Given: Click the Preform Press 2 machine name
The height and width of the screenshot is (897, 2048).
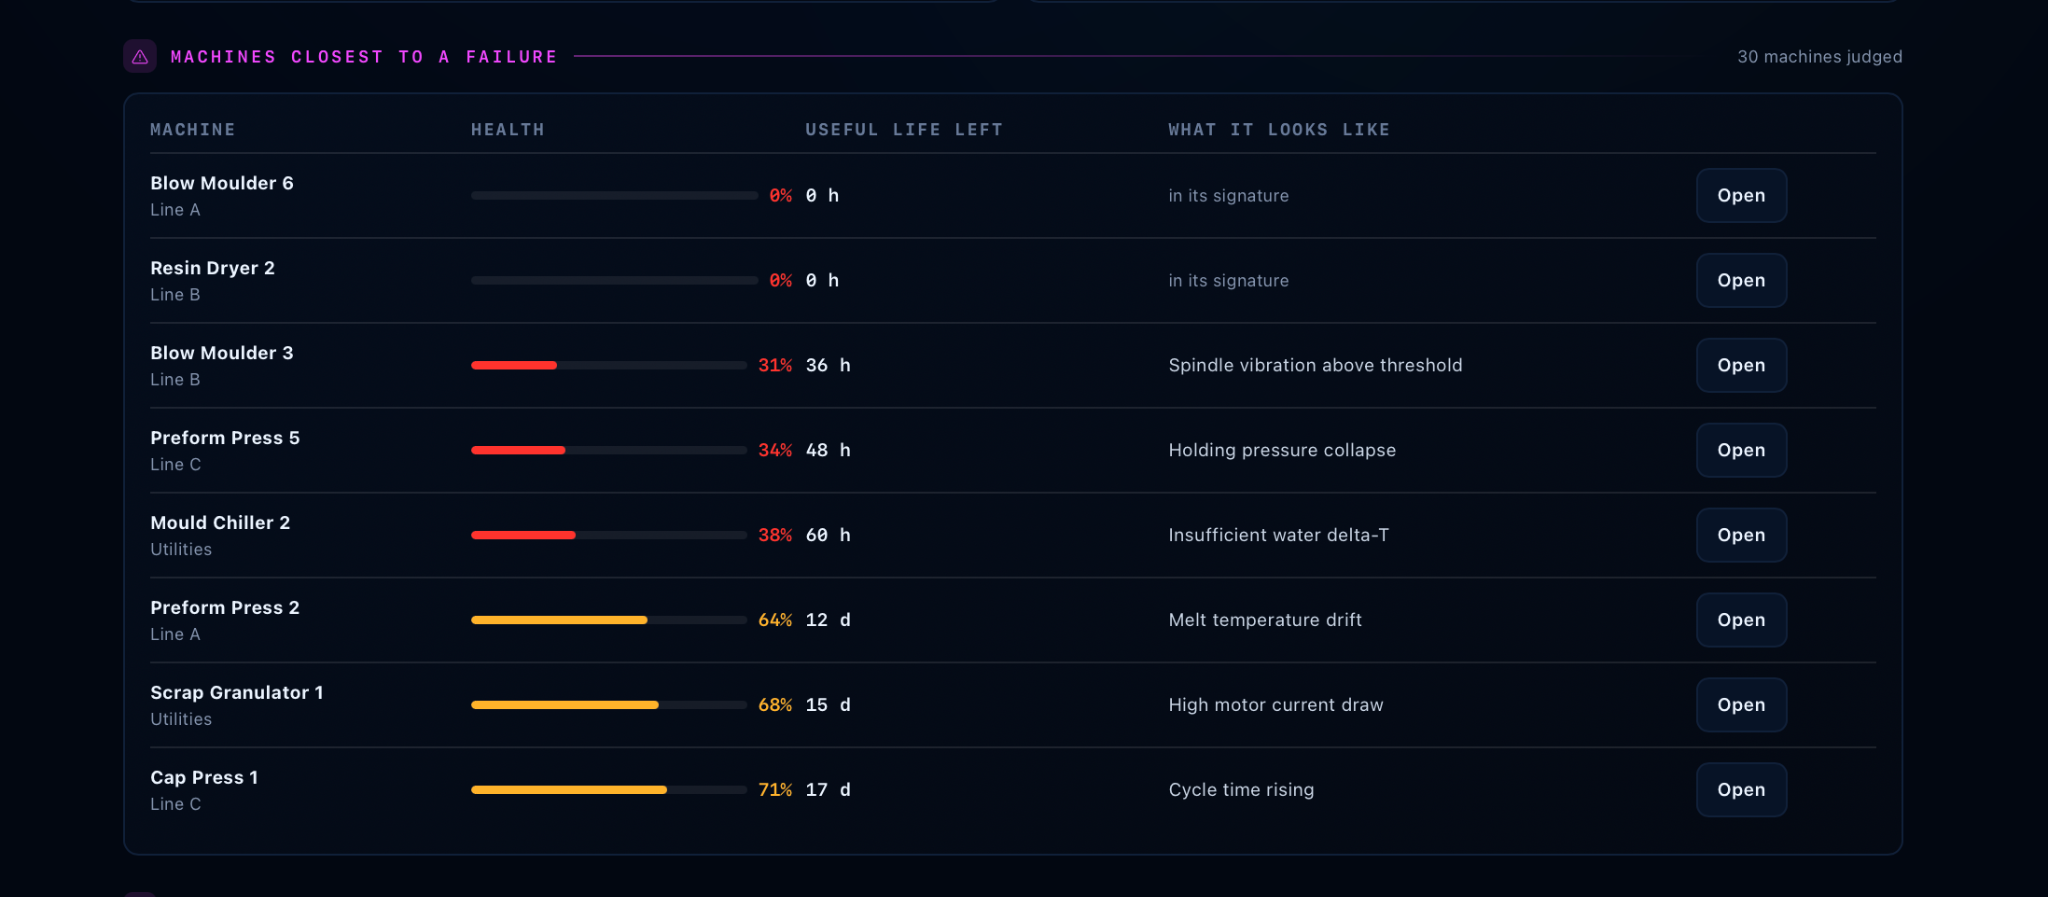Looking at the screenshot, I should click(x=225, y=608).
